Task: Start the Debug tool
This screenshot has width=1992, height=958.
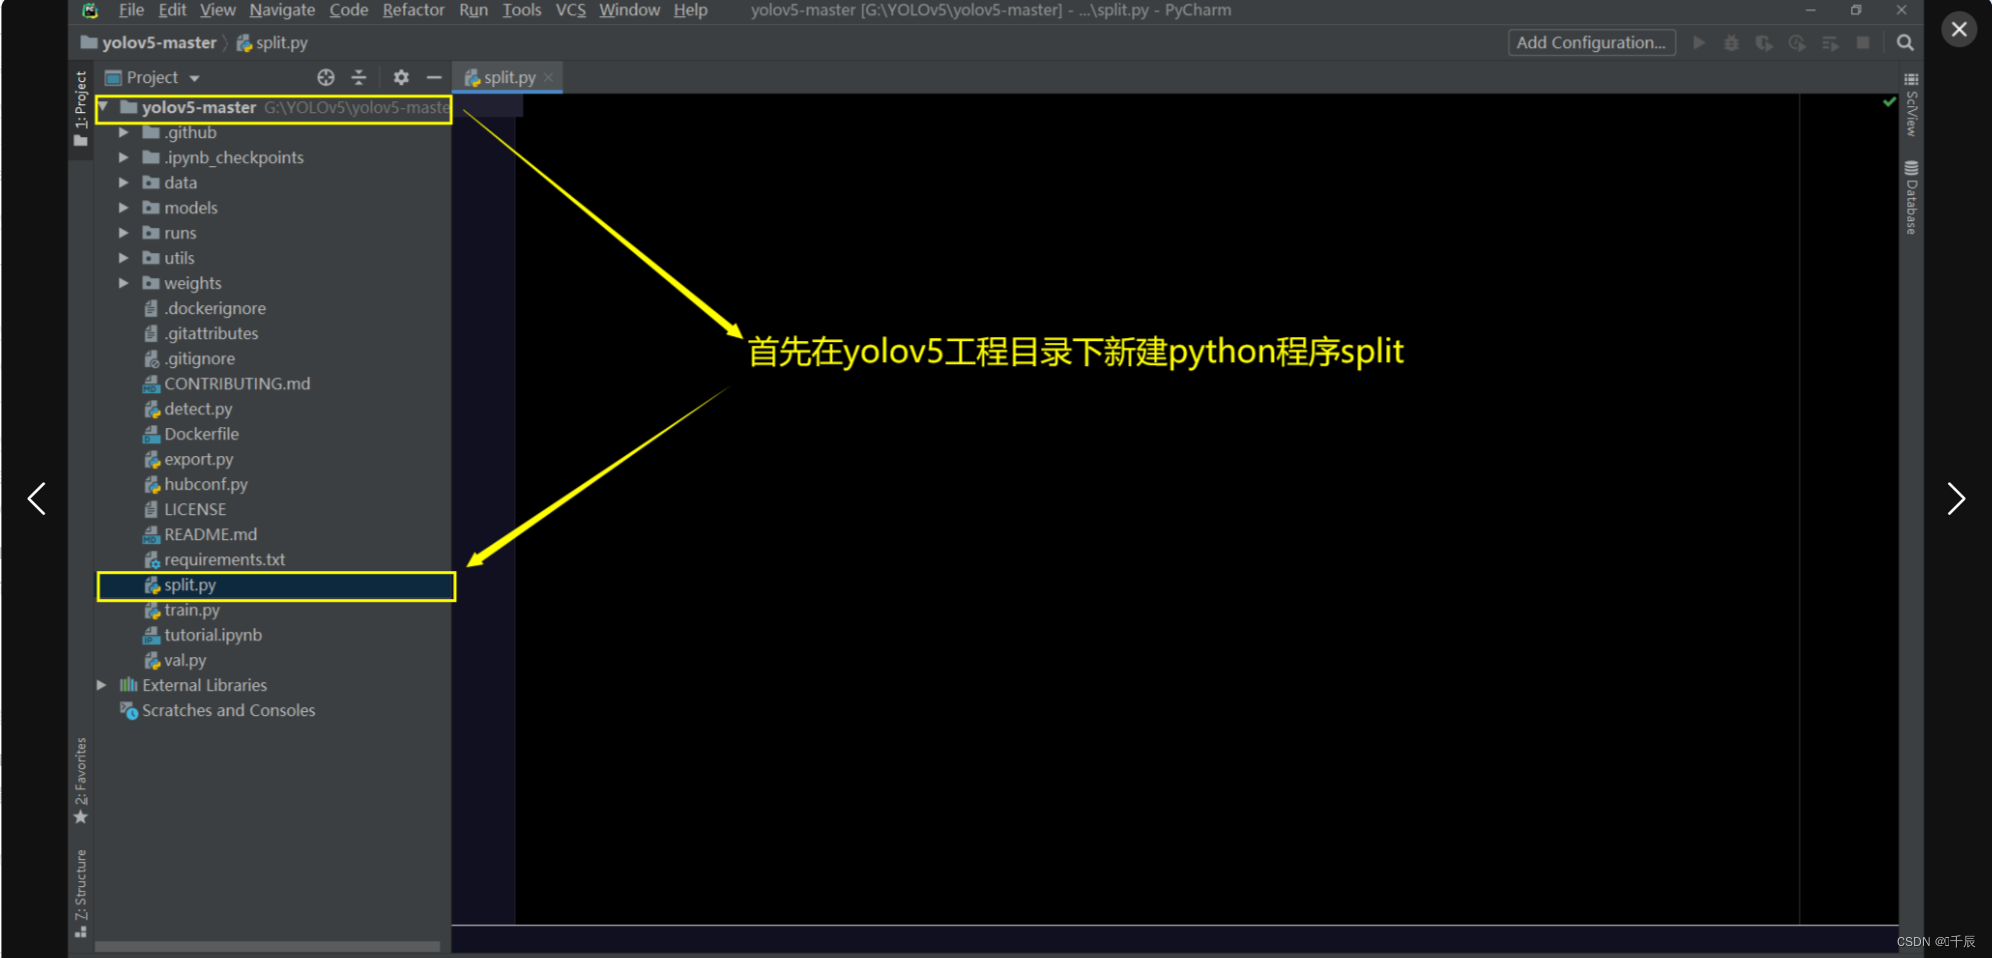Action: click(1731, 42)
